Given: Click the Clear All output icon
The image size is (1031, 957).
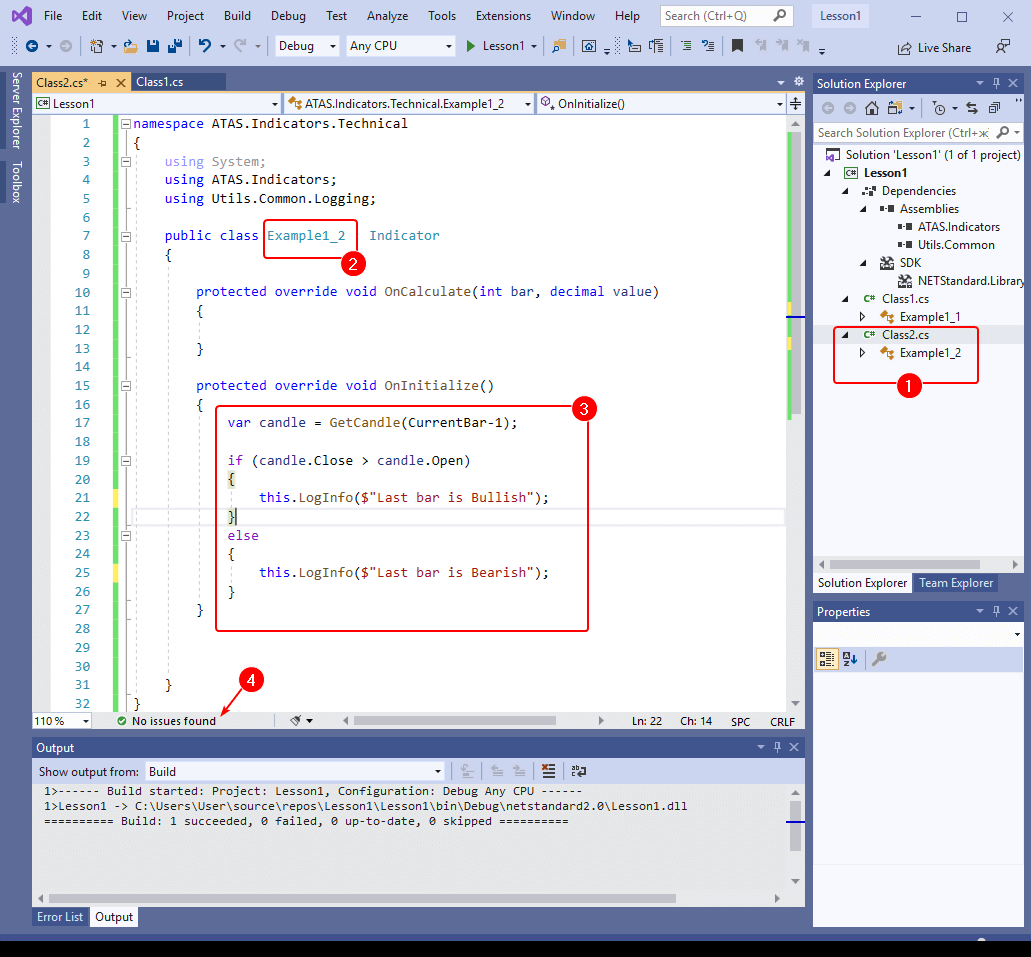Looking at the screenshot, I should (548, 771).
